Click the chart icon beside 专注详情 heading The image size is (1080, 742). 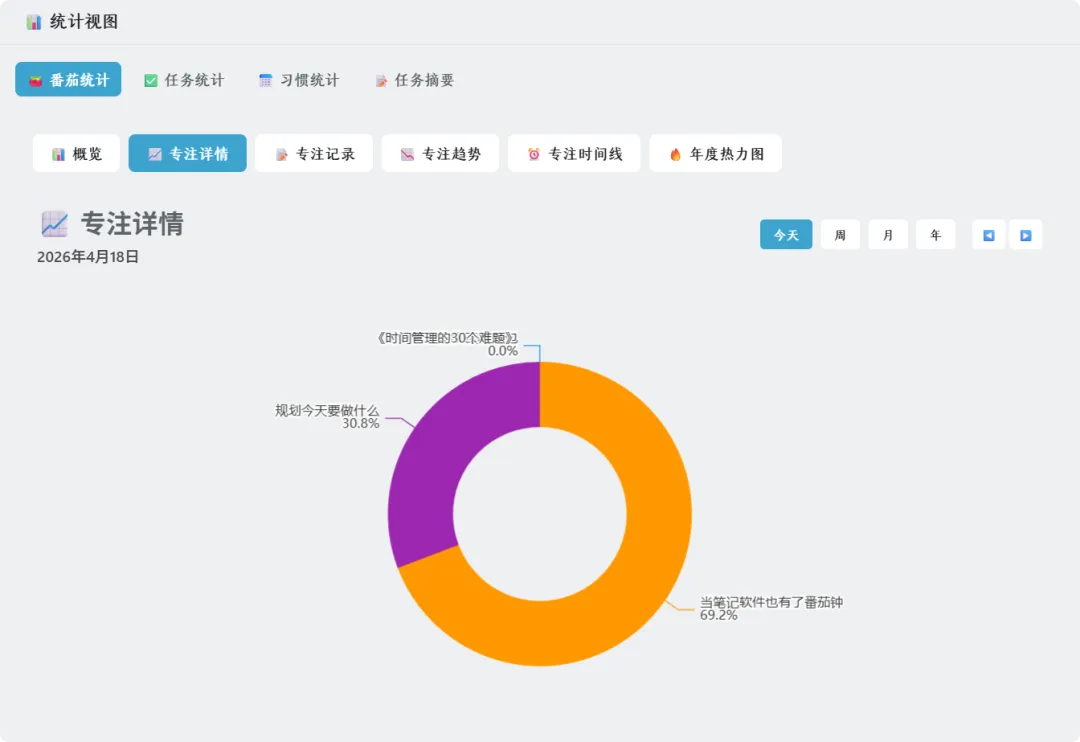click(54, 224)
